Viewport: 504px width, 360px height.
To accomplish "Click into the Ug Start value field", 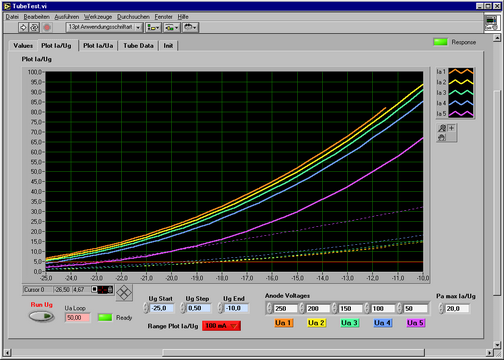I will [x=162, y=308].
